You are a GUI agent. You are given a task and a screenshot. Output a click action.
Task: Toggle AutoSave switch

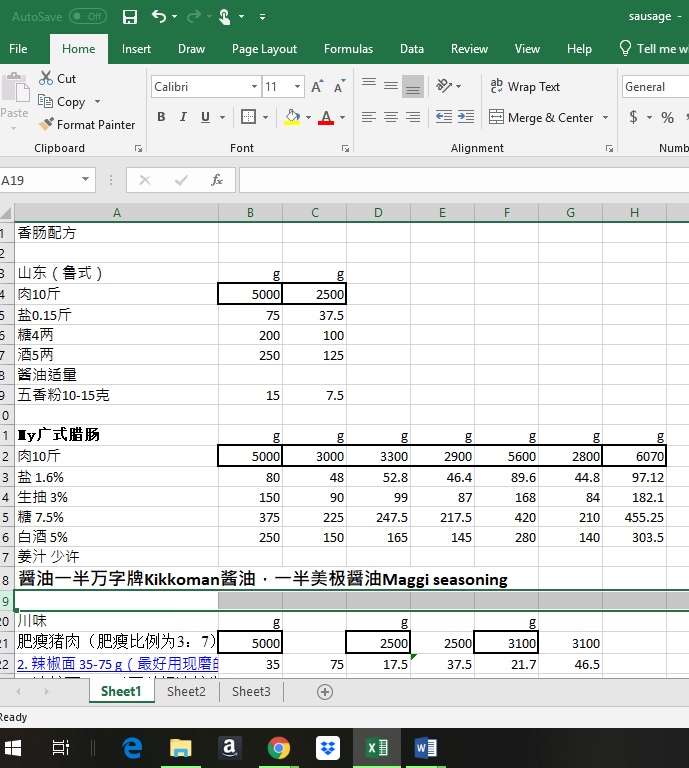click(x=87, y=17)
